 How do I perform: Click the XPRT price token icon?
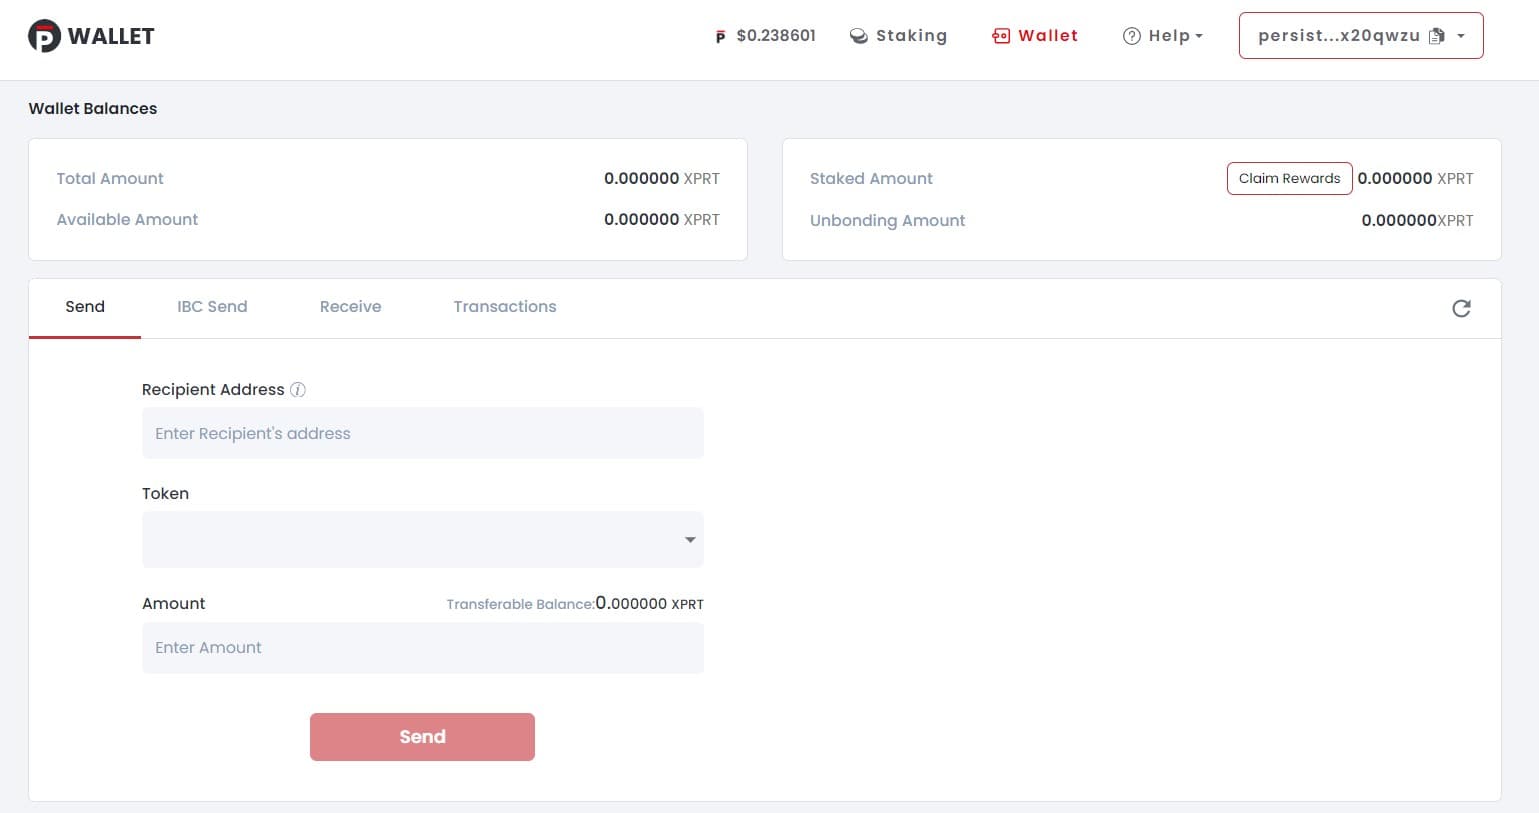pos(720,37)
